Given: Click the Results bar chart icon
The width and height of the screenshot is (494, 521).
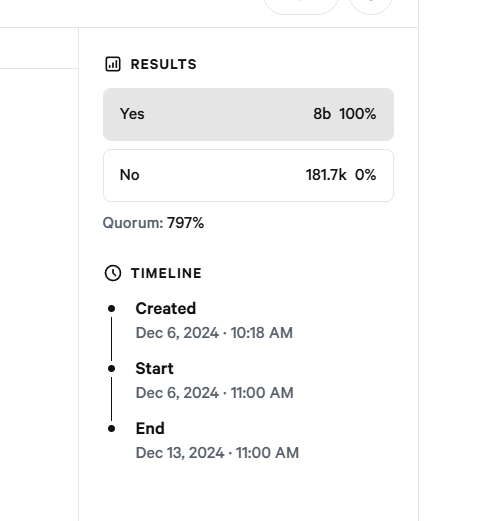Looking at the screenshot, I should point(113,64).
